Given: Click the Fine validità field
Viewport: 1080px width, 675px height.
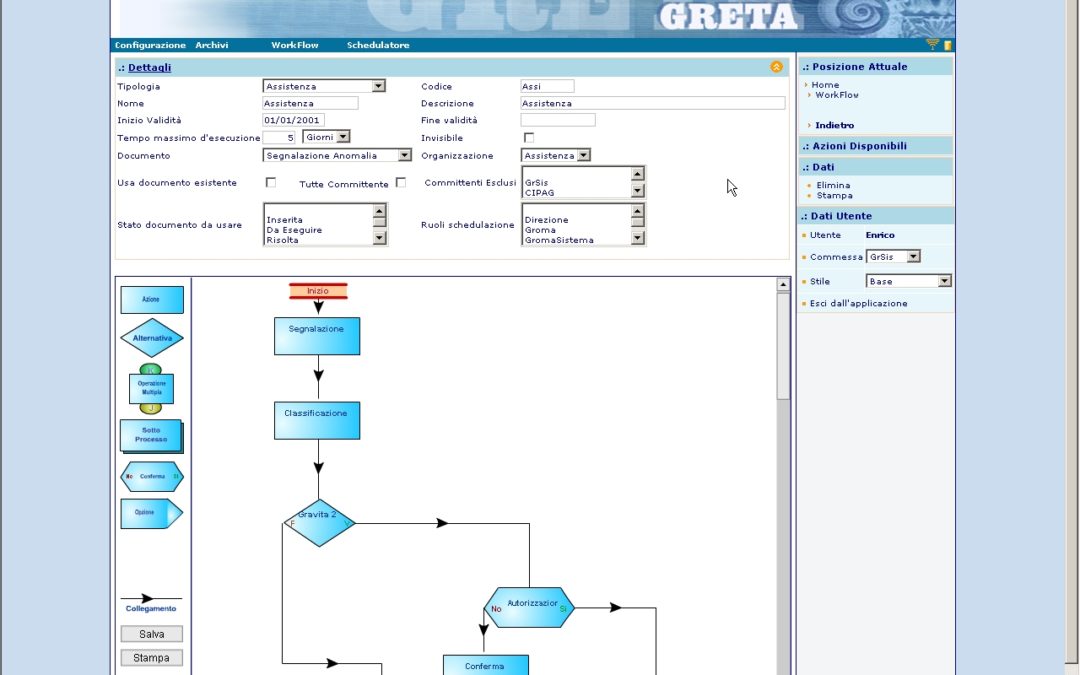Looking at the screenshot, I should click(x=558, y=120).
